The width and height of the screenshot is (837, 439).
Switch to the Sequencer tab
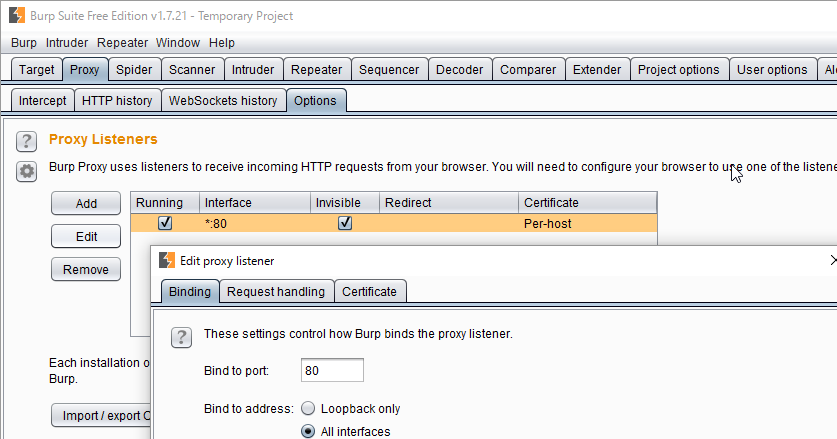[389, 69]
